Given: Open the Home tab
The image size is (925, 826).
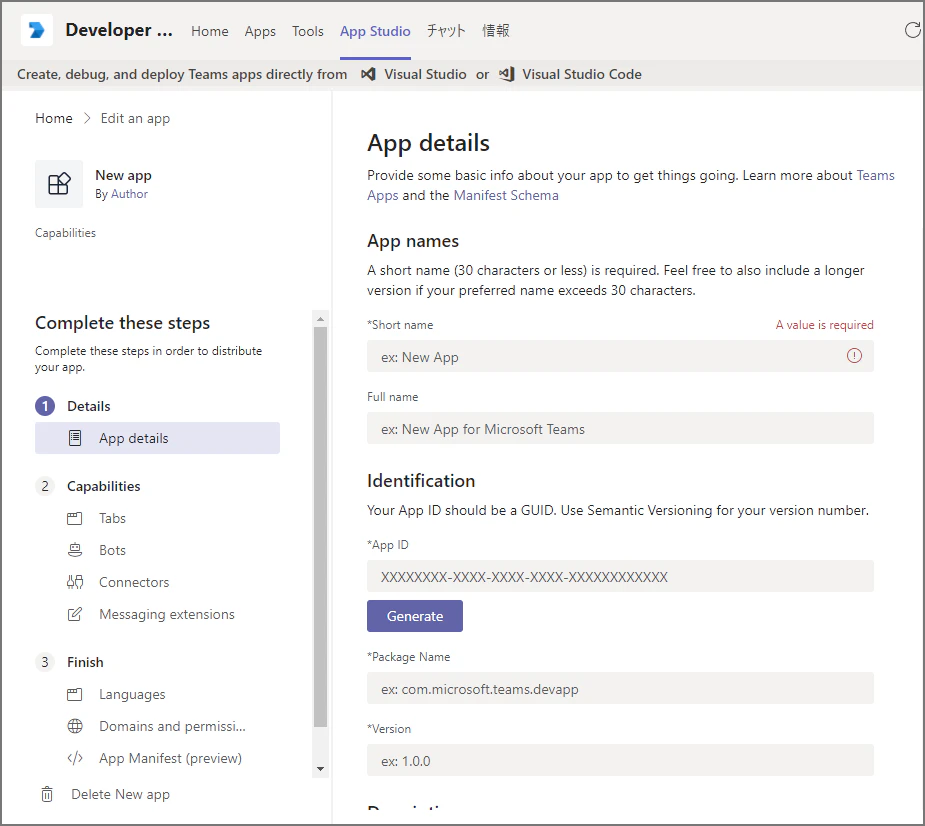Looking at the screenshot, I should coord(209,31).
